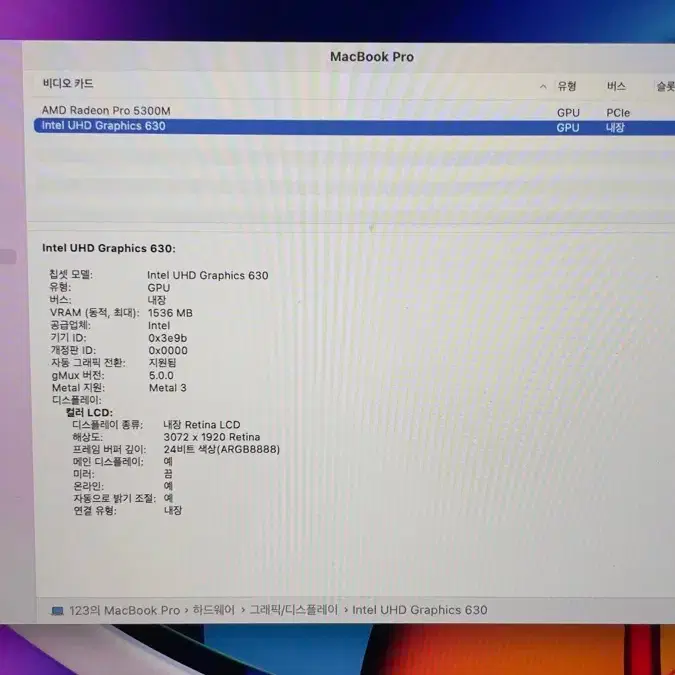675x675 pixels.
Task: Click the 메인 디스플레이 label
Action: [x=108, y=462]
